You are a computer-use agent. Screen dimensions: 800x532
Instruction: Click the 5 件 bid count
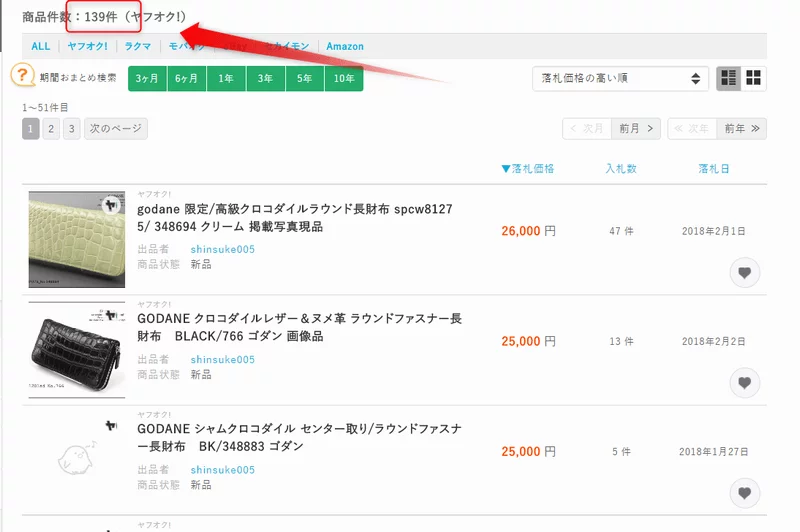pos(621,451)
